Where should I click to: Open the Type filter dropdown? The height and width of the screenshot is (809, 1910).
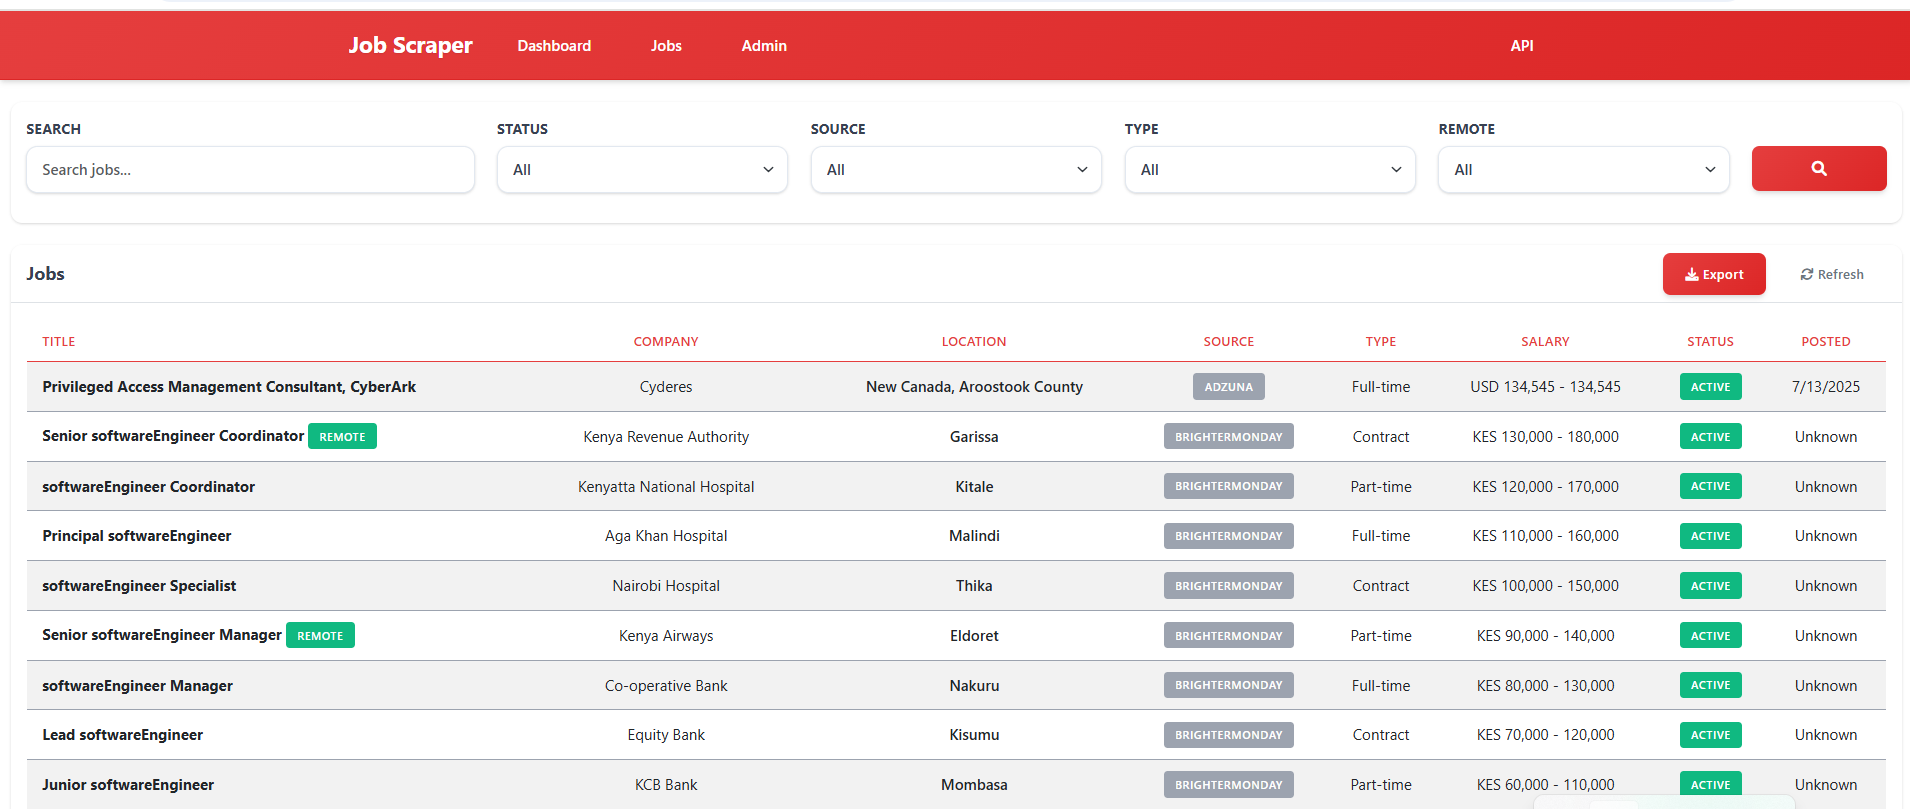point(1270,170)
